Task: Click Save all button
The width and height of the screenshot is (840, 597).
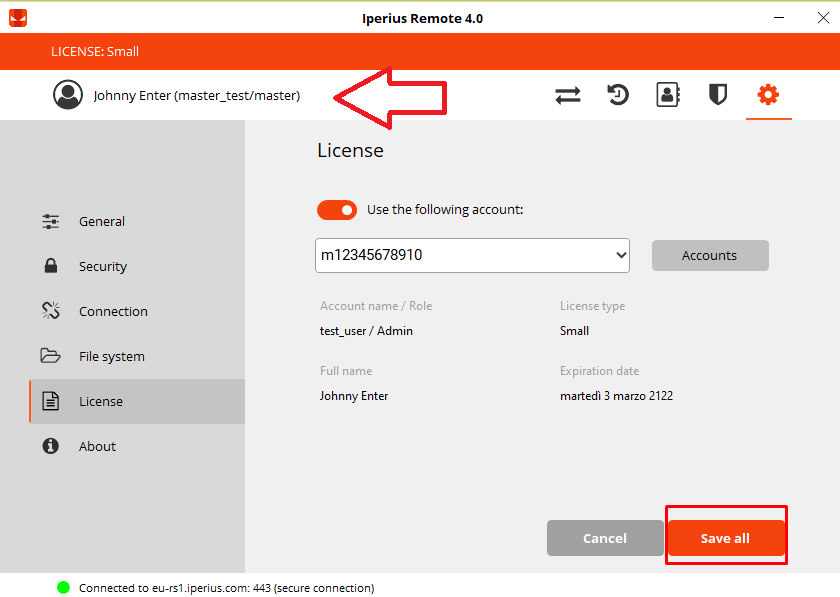Action: pos(725,538)
